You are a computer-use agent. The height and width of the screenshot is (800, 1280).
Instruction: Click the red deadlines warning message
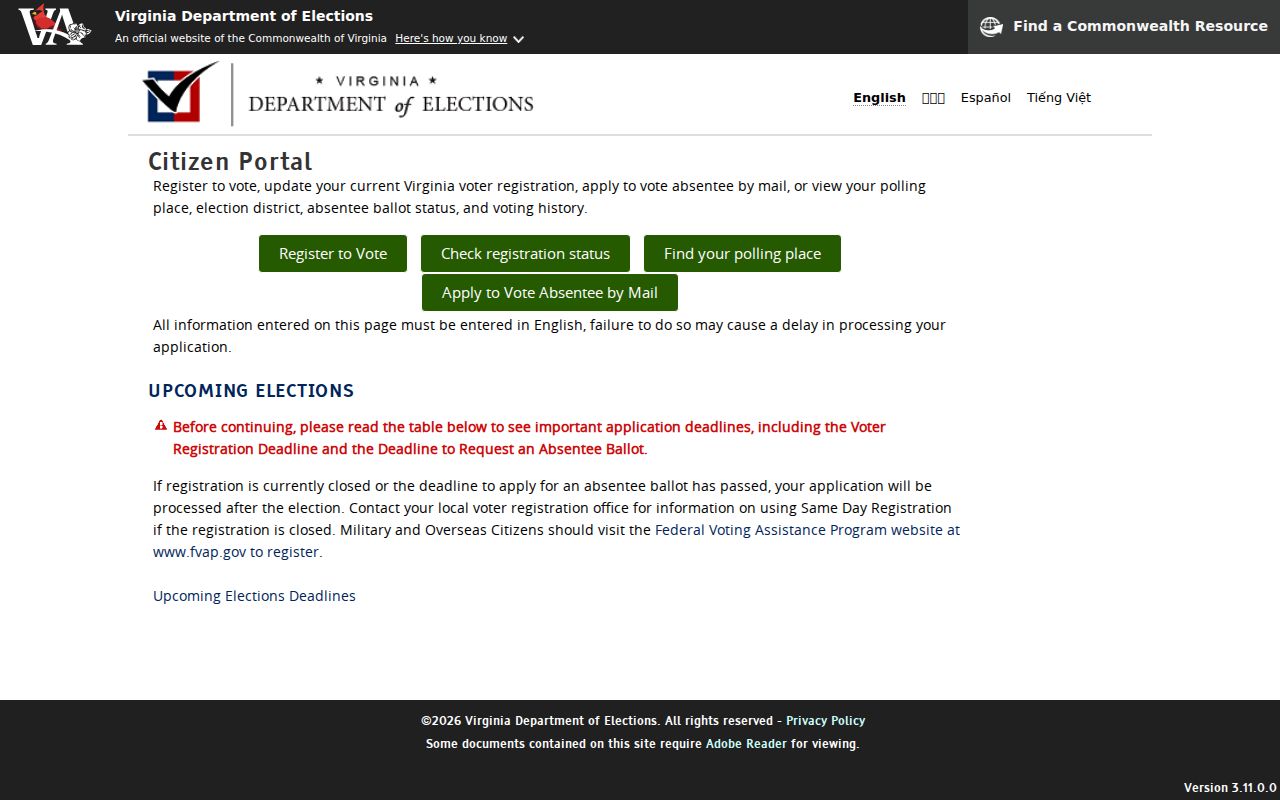[529, 438]
